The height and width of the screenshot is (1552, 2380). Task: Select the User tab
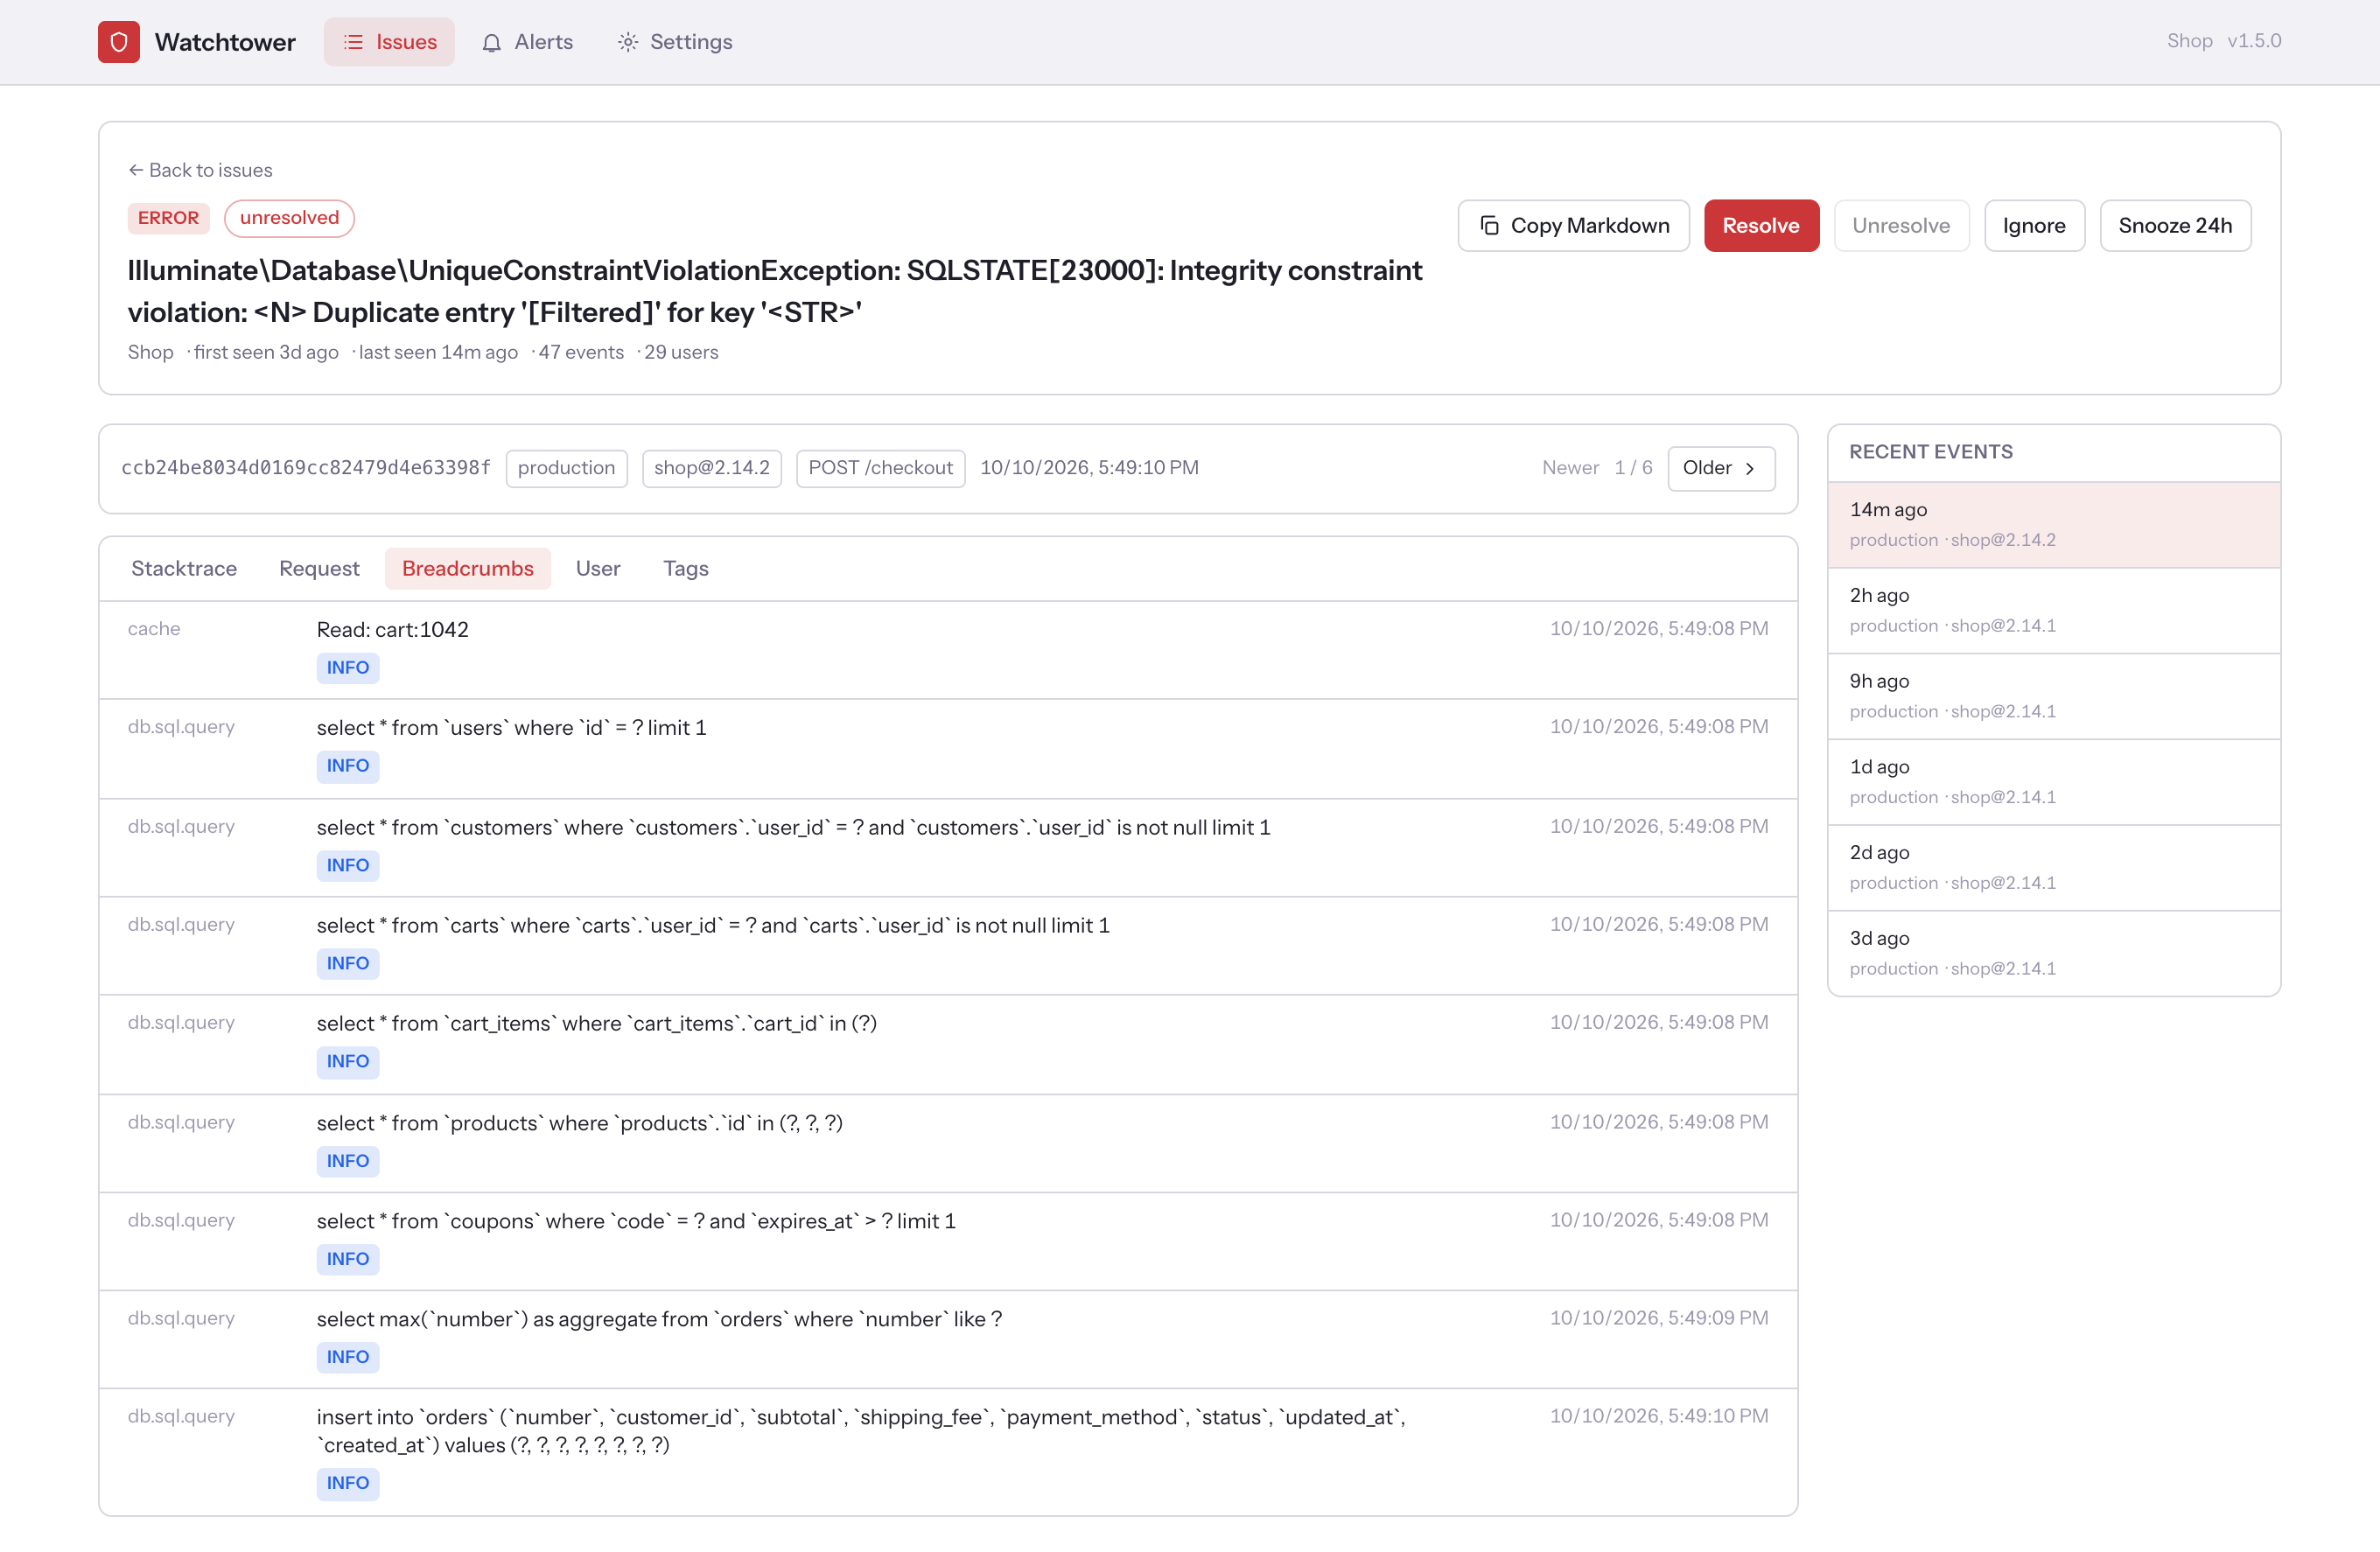[598, 569]
